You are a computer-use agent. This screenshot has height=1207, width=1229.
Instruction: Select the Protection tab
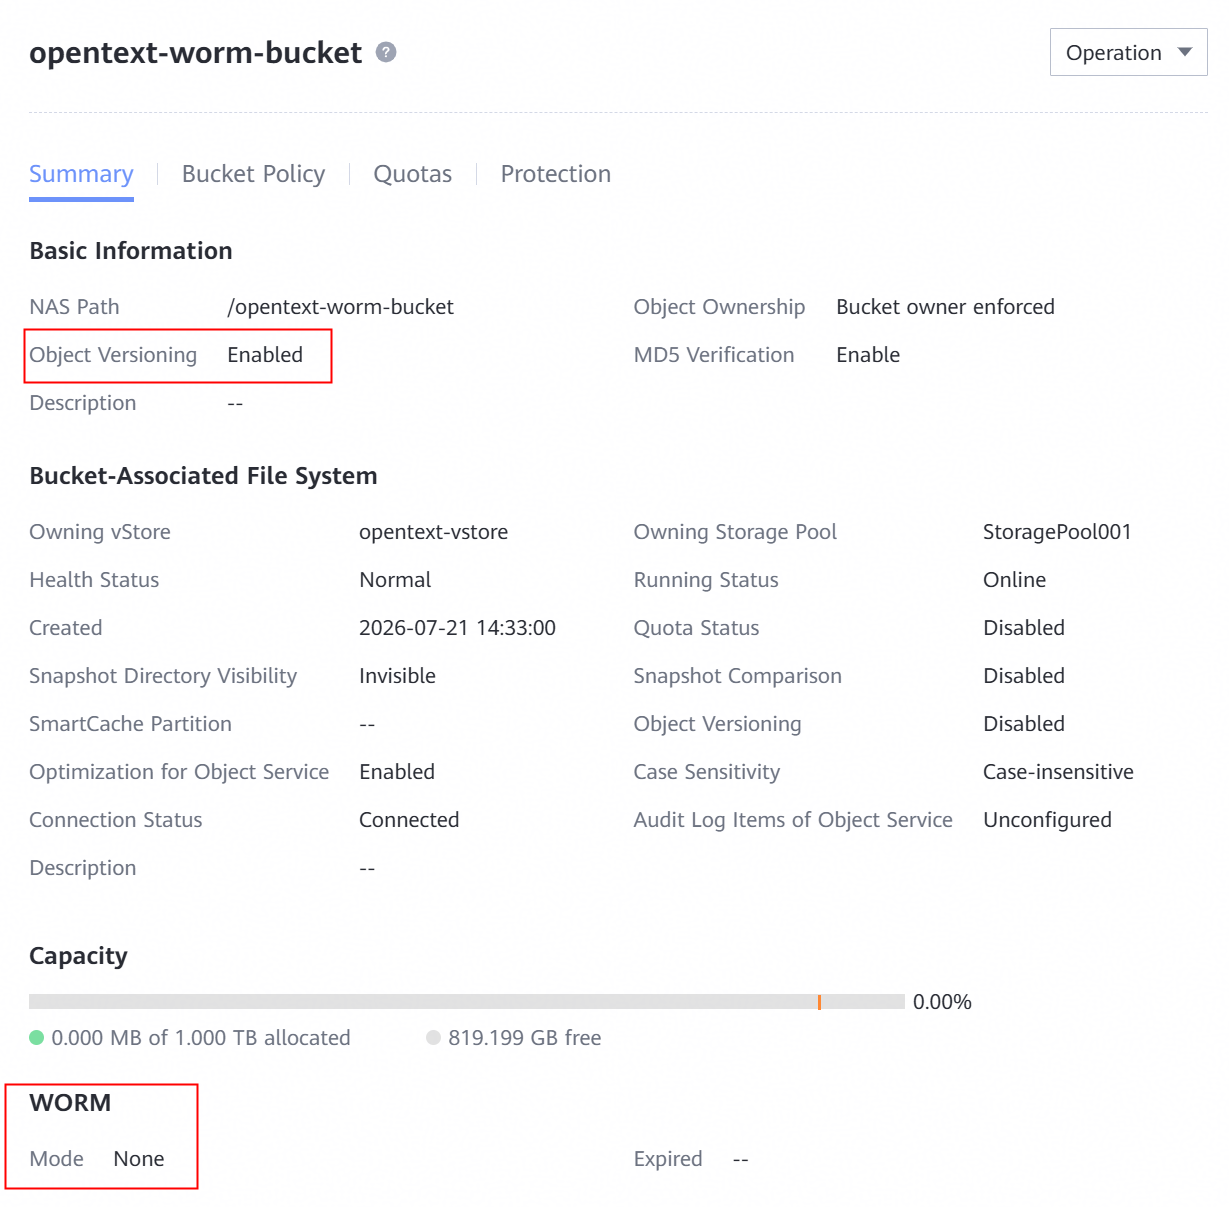(x=555, y=174)
